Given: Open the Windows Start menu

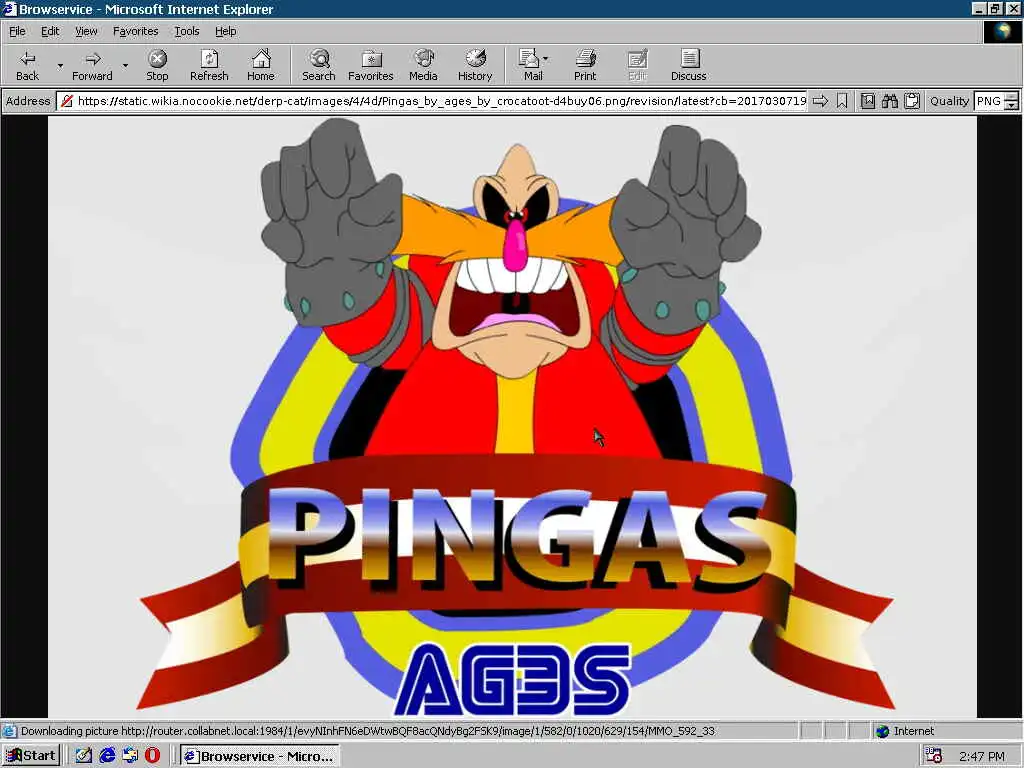Looking at the screenshot, I should tap(31, 756).
